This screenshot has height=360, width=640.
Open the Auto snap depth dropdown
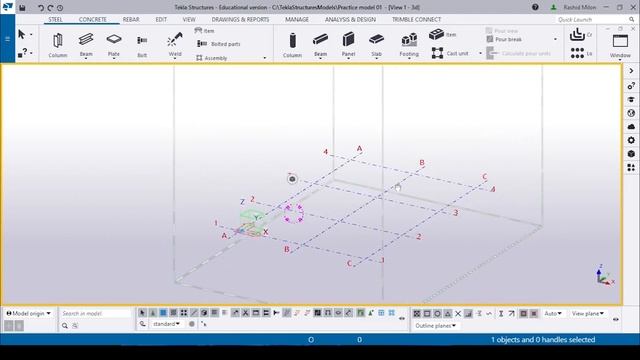[553, 313]
